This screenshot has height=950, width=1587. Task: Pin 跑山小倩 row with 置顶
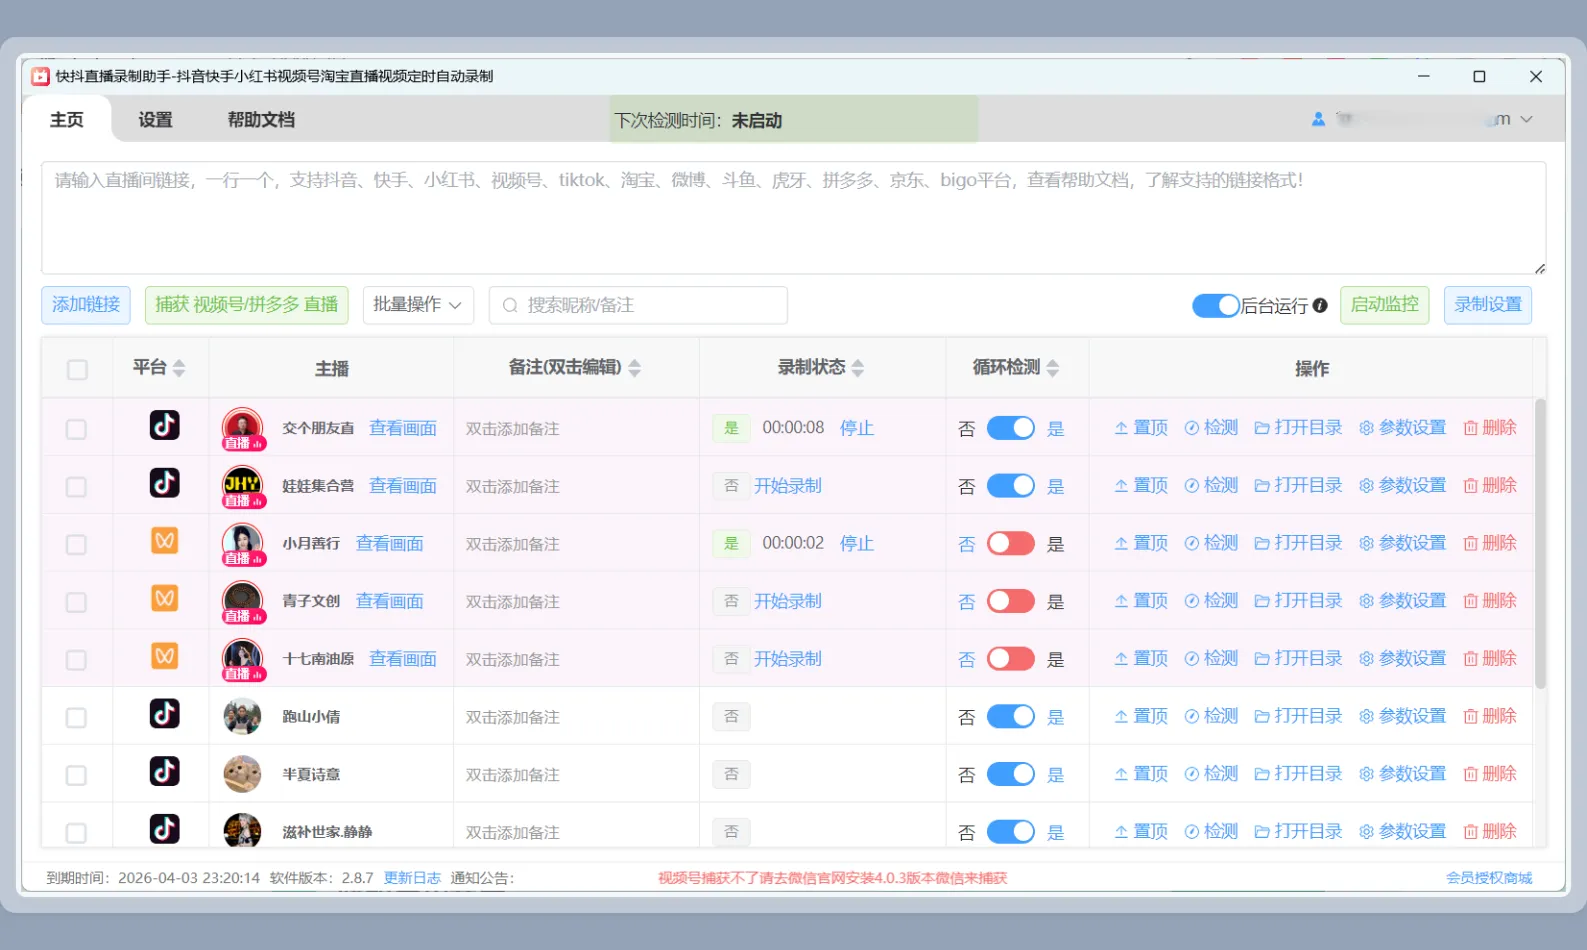click(x=1141, y=717)
